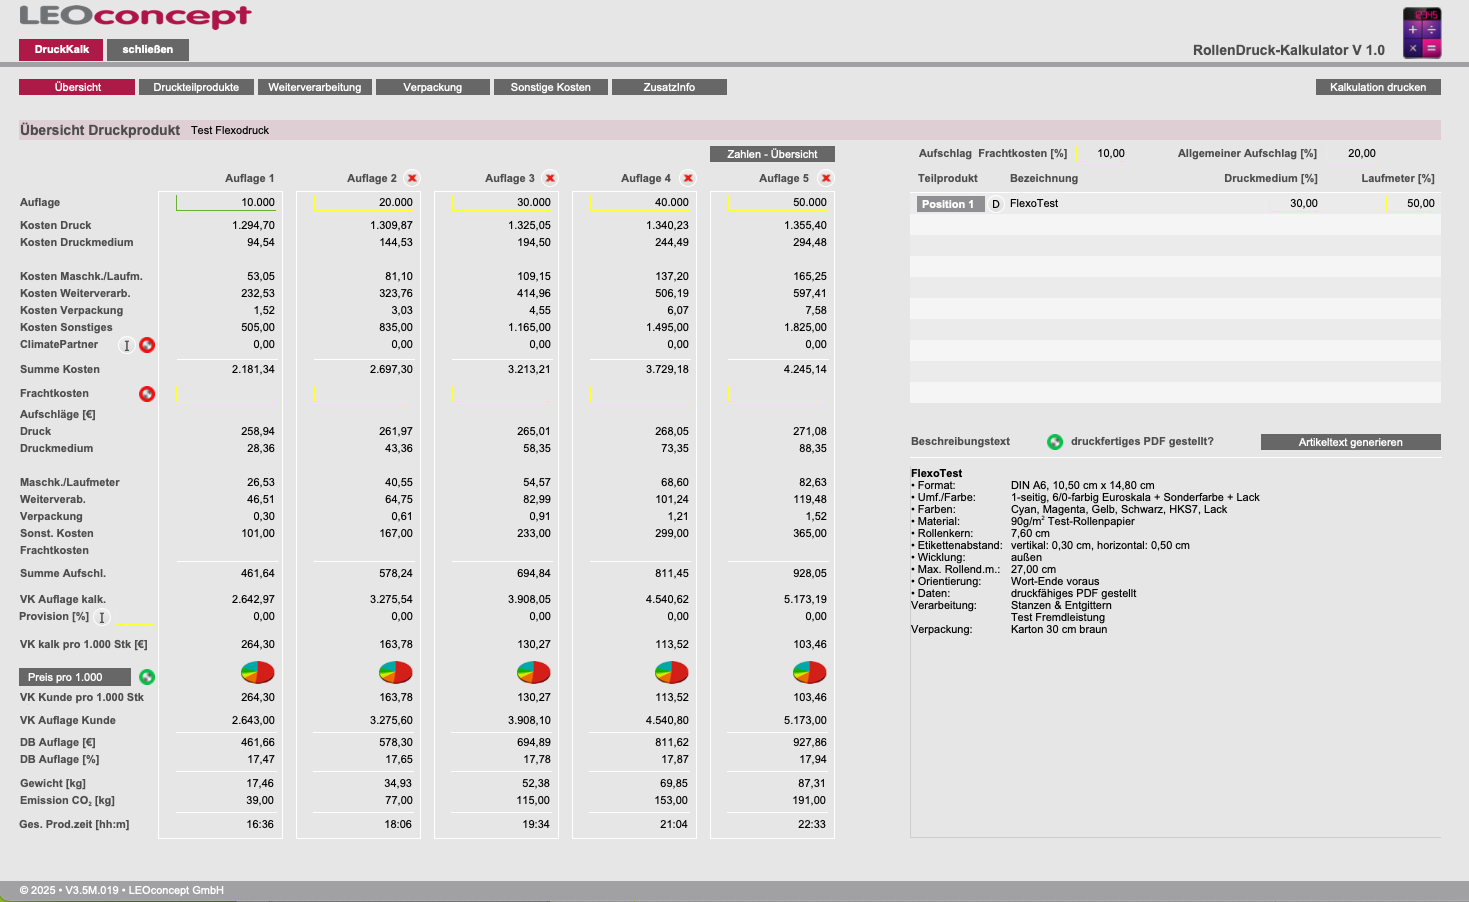This screenshot has width=1469, height=902.
Task: Click Kalkulation drucken button
Action: point(1378,87)
